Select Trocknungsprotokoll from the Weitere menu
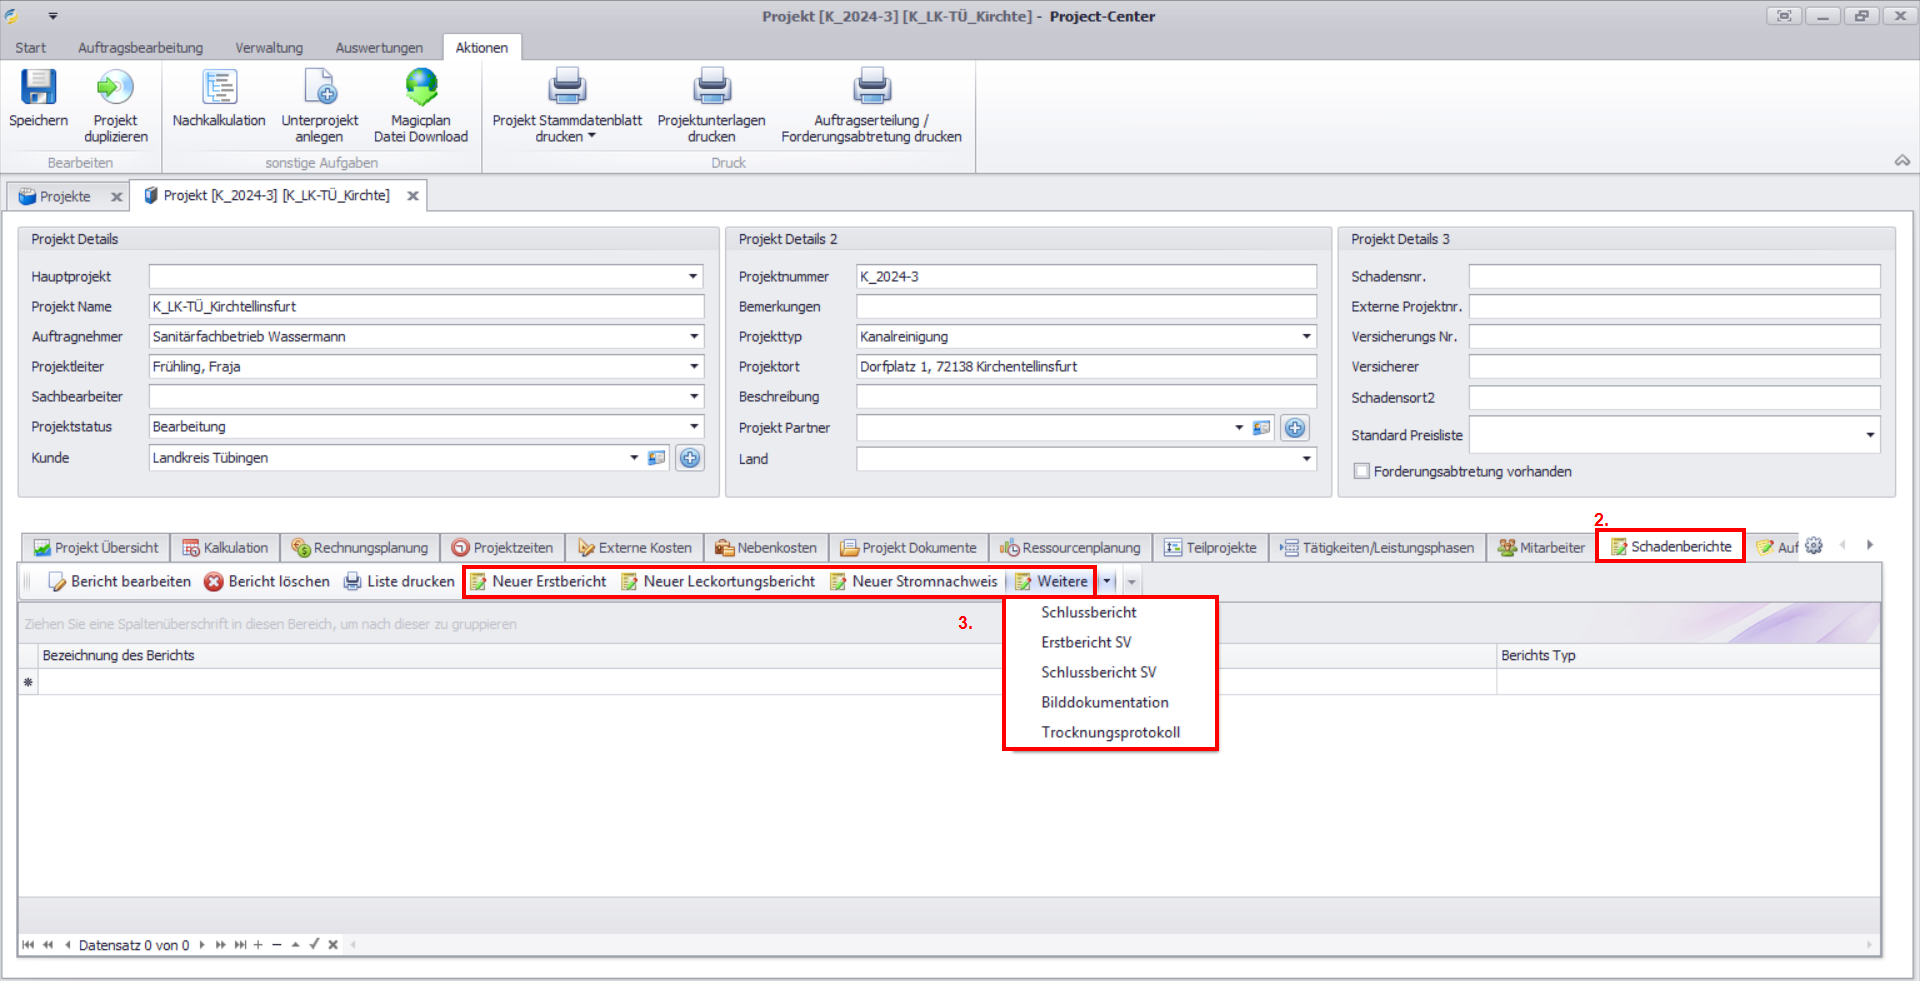1920x981 pixels. tap(1110, 732)
